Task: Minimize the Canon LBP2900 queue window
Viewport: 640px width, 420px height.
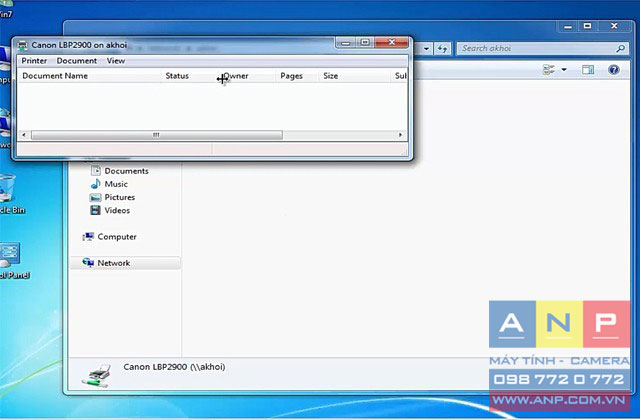Action: [x=346, y=42]
